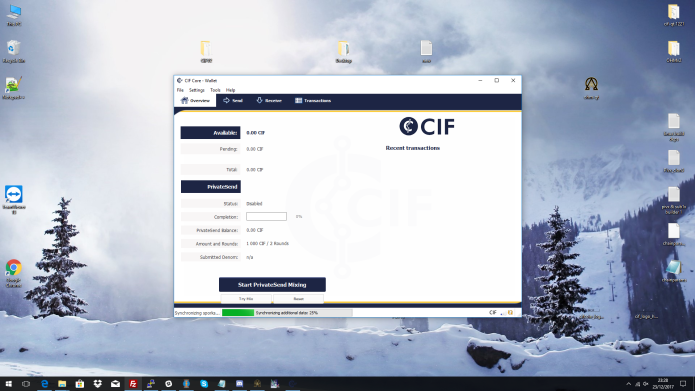Open FileZilla from the taskbar
This screenshot has width=695, height=391.
coord(133,384)
